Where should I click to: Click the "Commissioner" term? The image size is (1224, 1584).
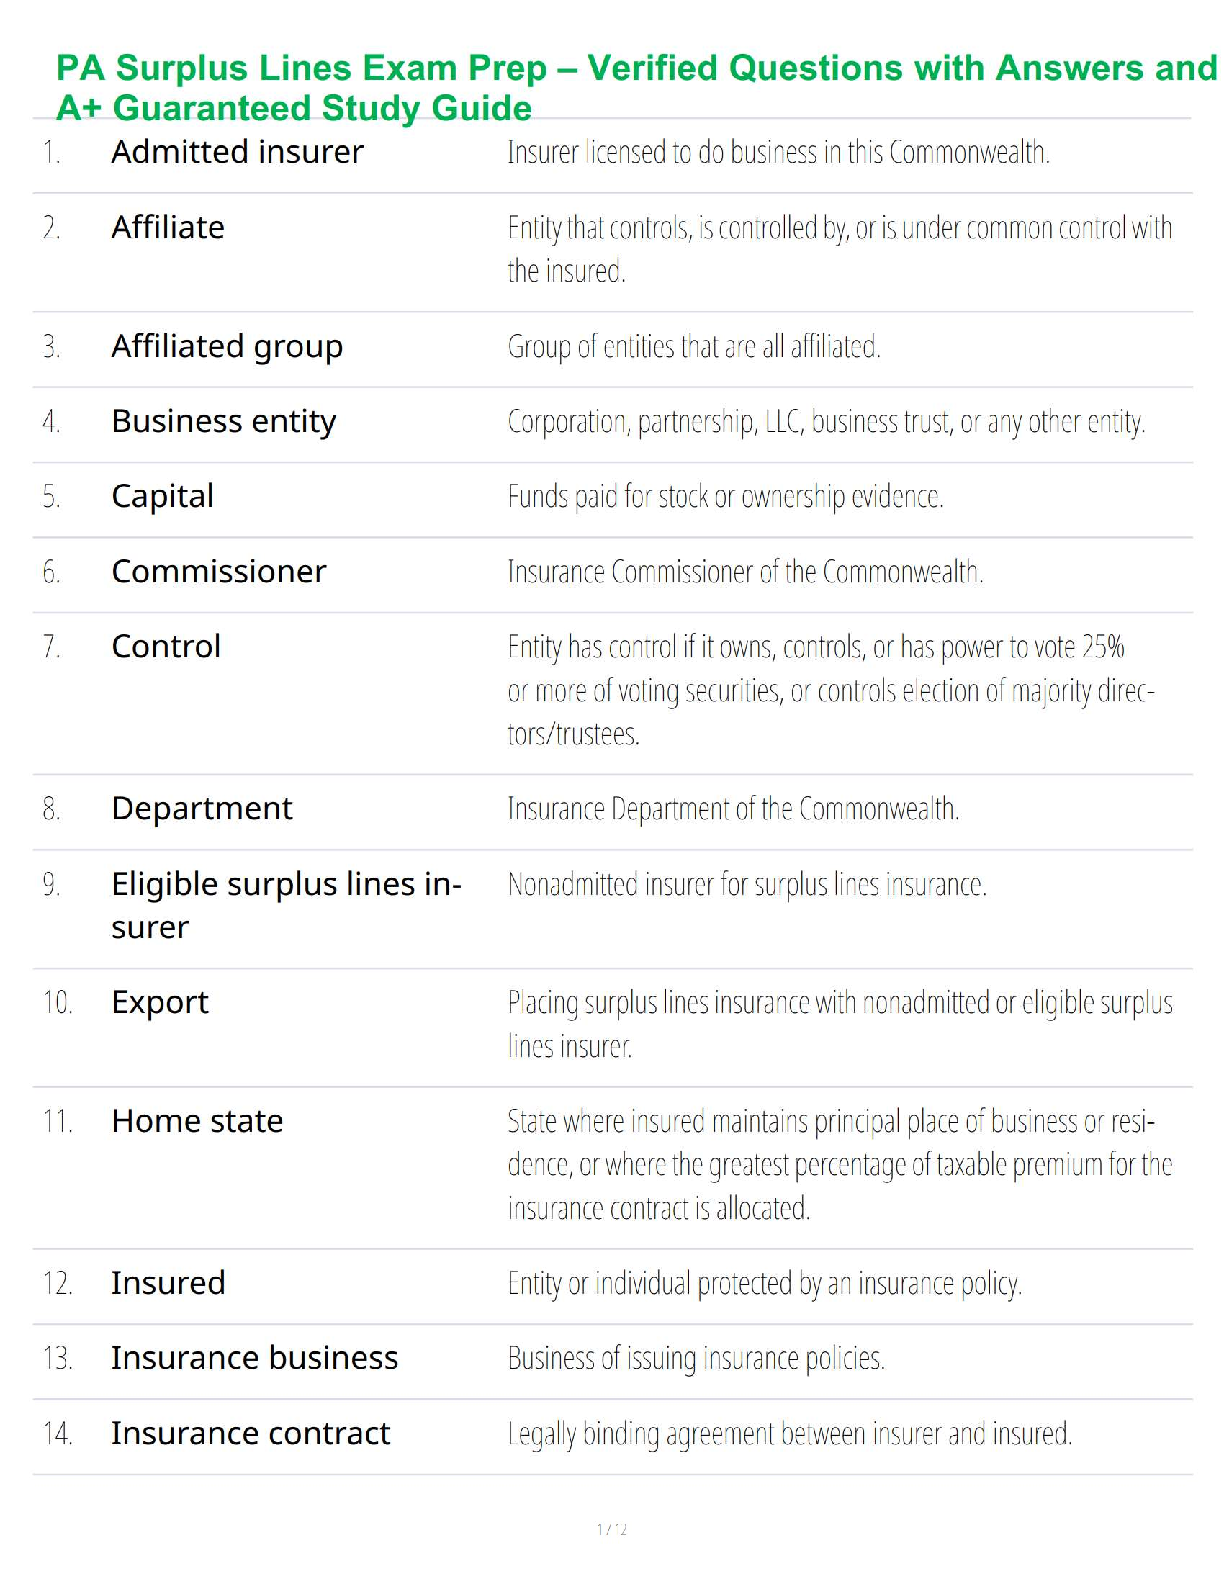[219, 571]
